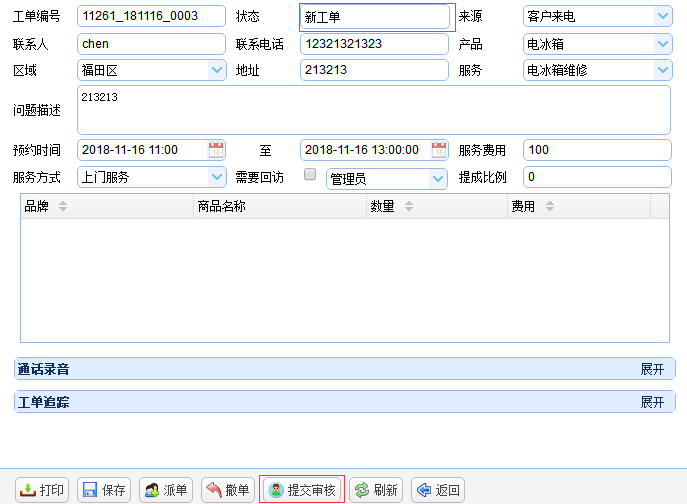Expand the 通话录音 section
Viewport: 687px width, 504px height.
click(652, 369)
